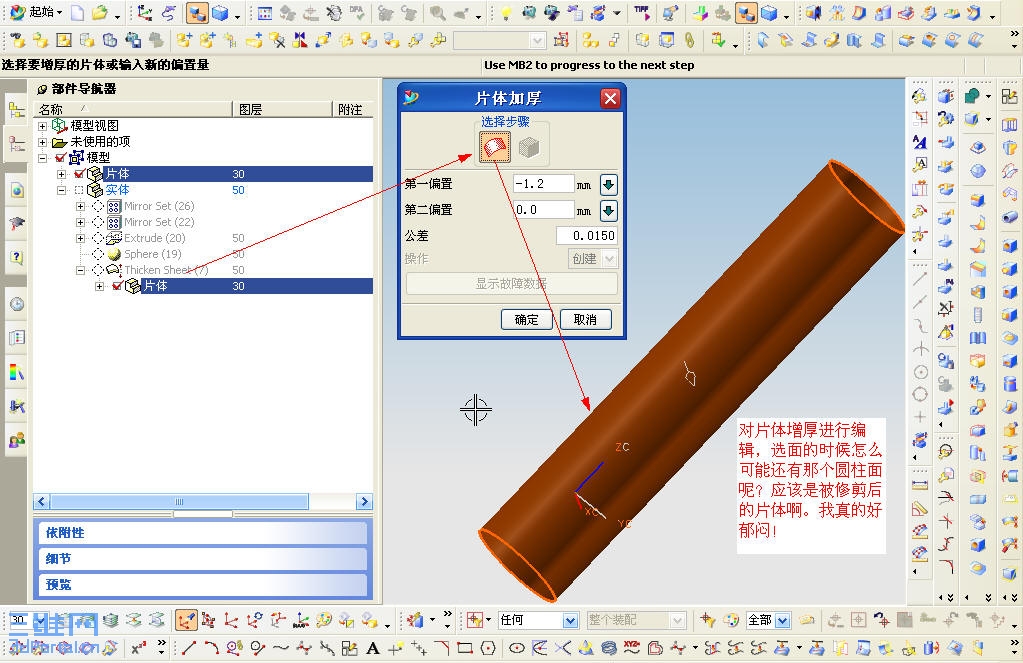
Task: Expand the Mirror Set (26) node
Action: click(80, 206)
